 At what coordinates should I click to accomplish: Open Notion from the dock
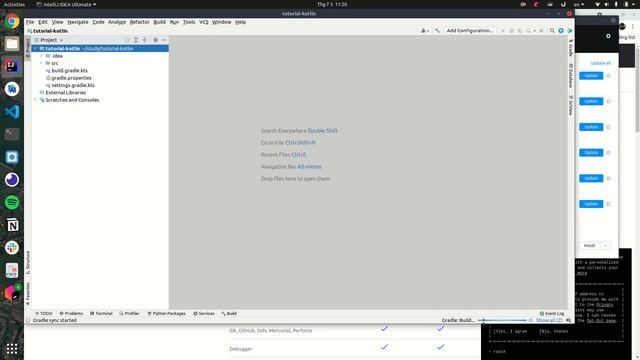[x=12, y=225]
